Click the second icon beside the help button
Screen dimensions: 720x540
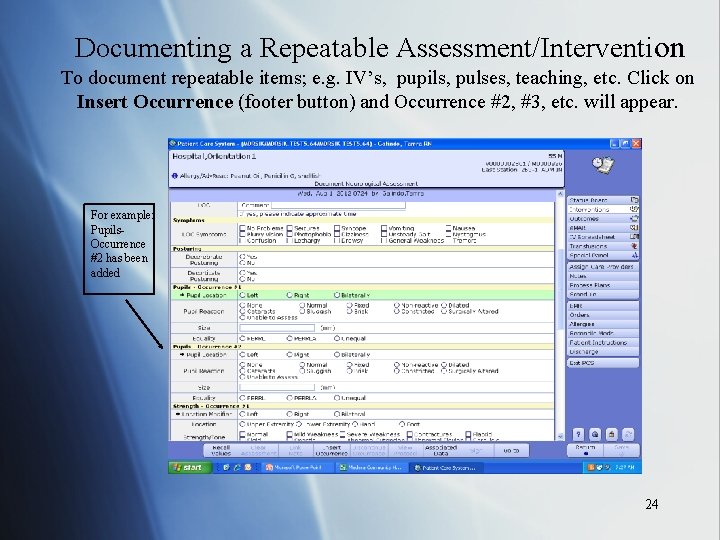[x=595, y=434]
